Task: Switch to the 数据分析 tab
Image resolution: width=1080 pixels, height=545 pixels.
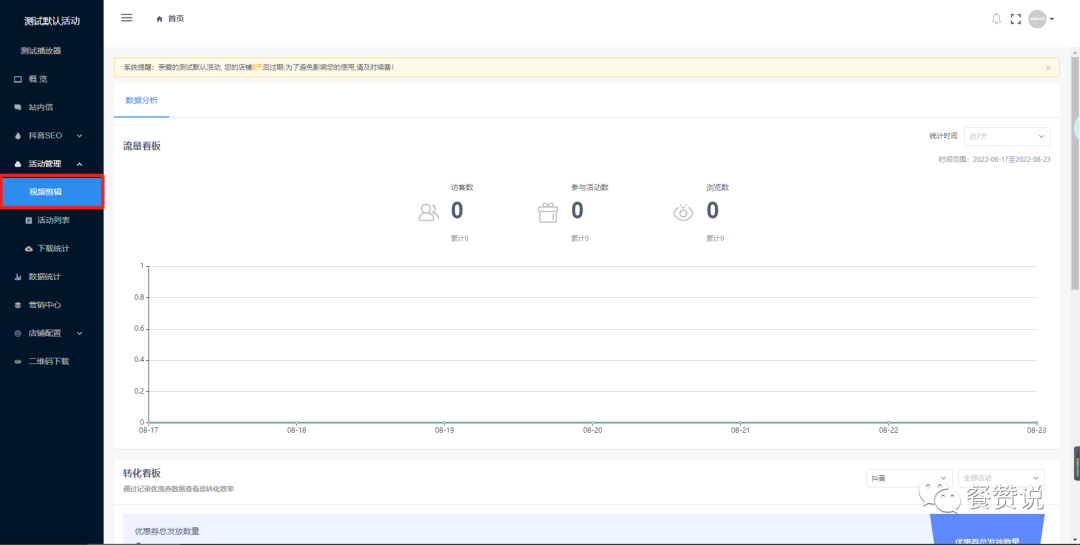Action: [x=141, y=101]
